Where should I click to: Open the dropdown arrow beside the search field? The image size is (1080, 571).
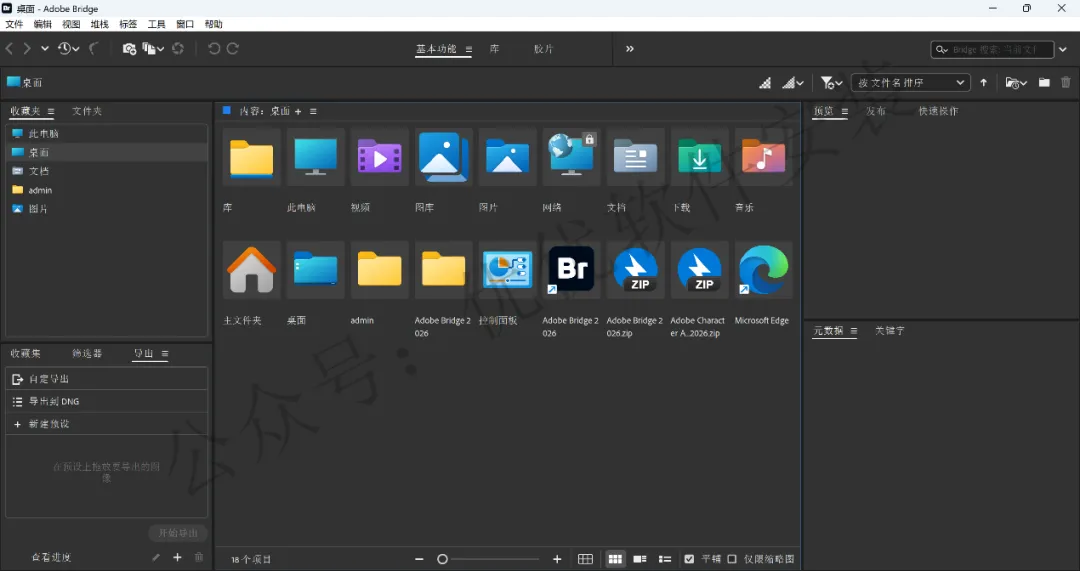tap(1063, 50)
